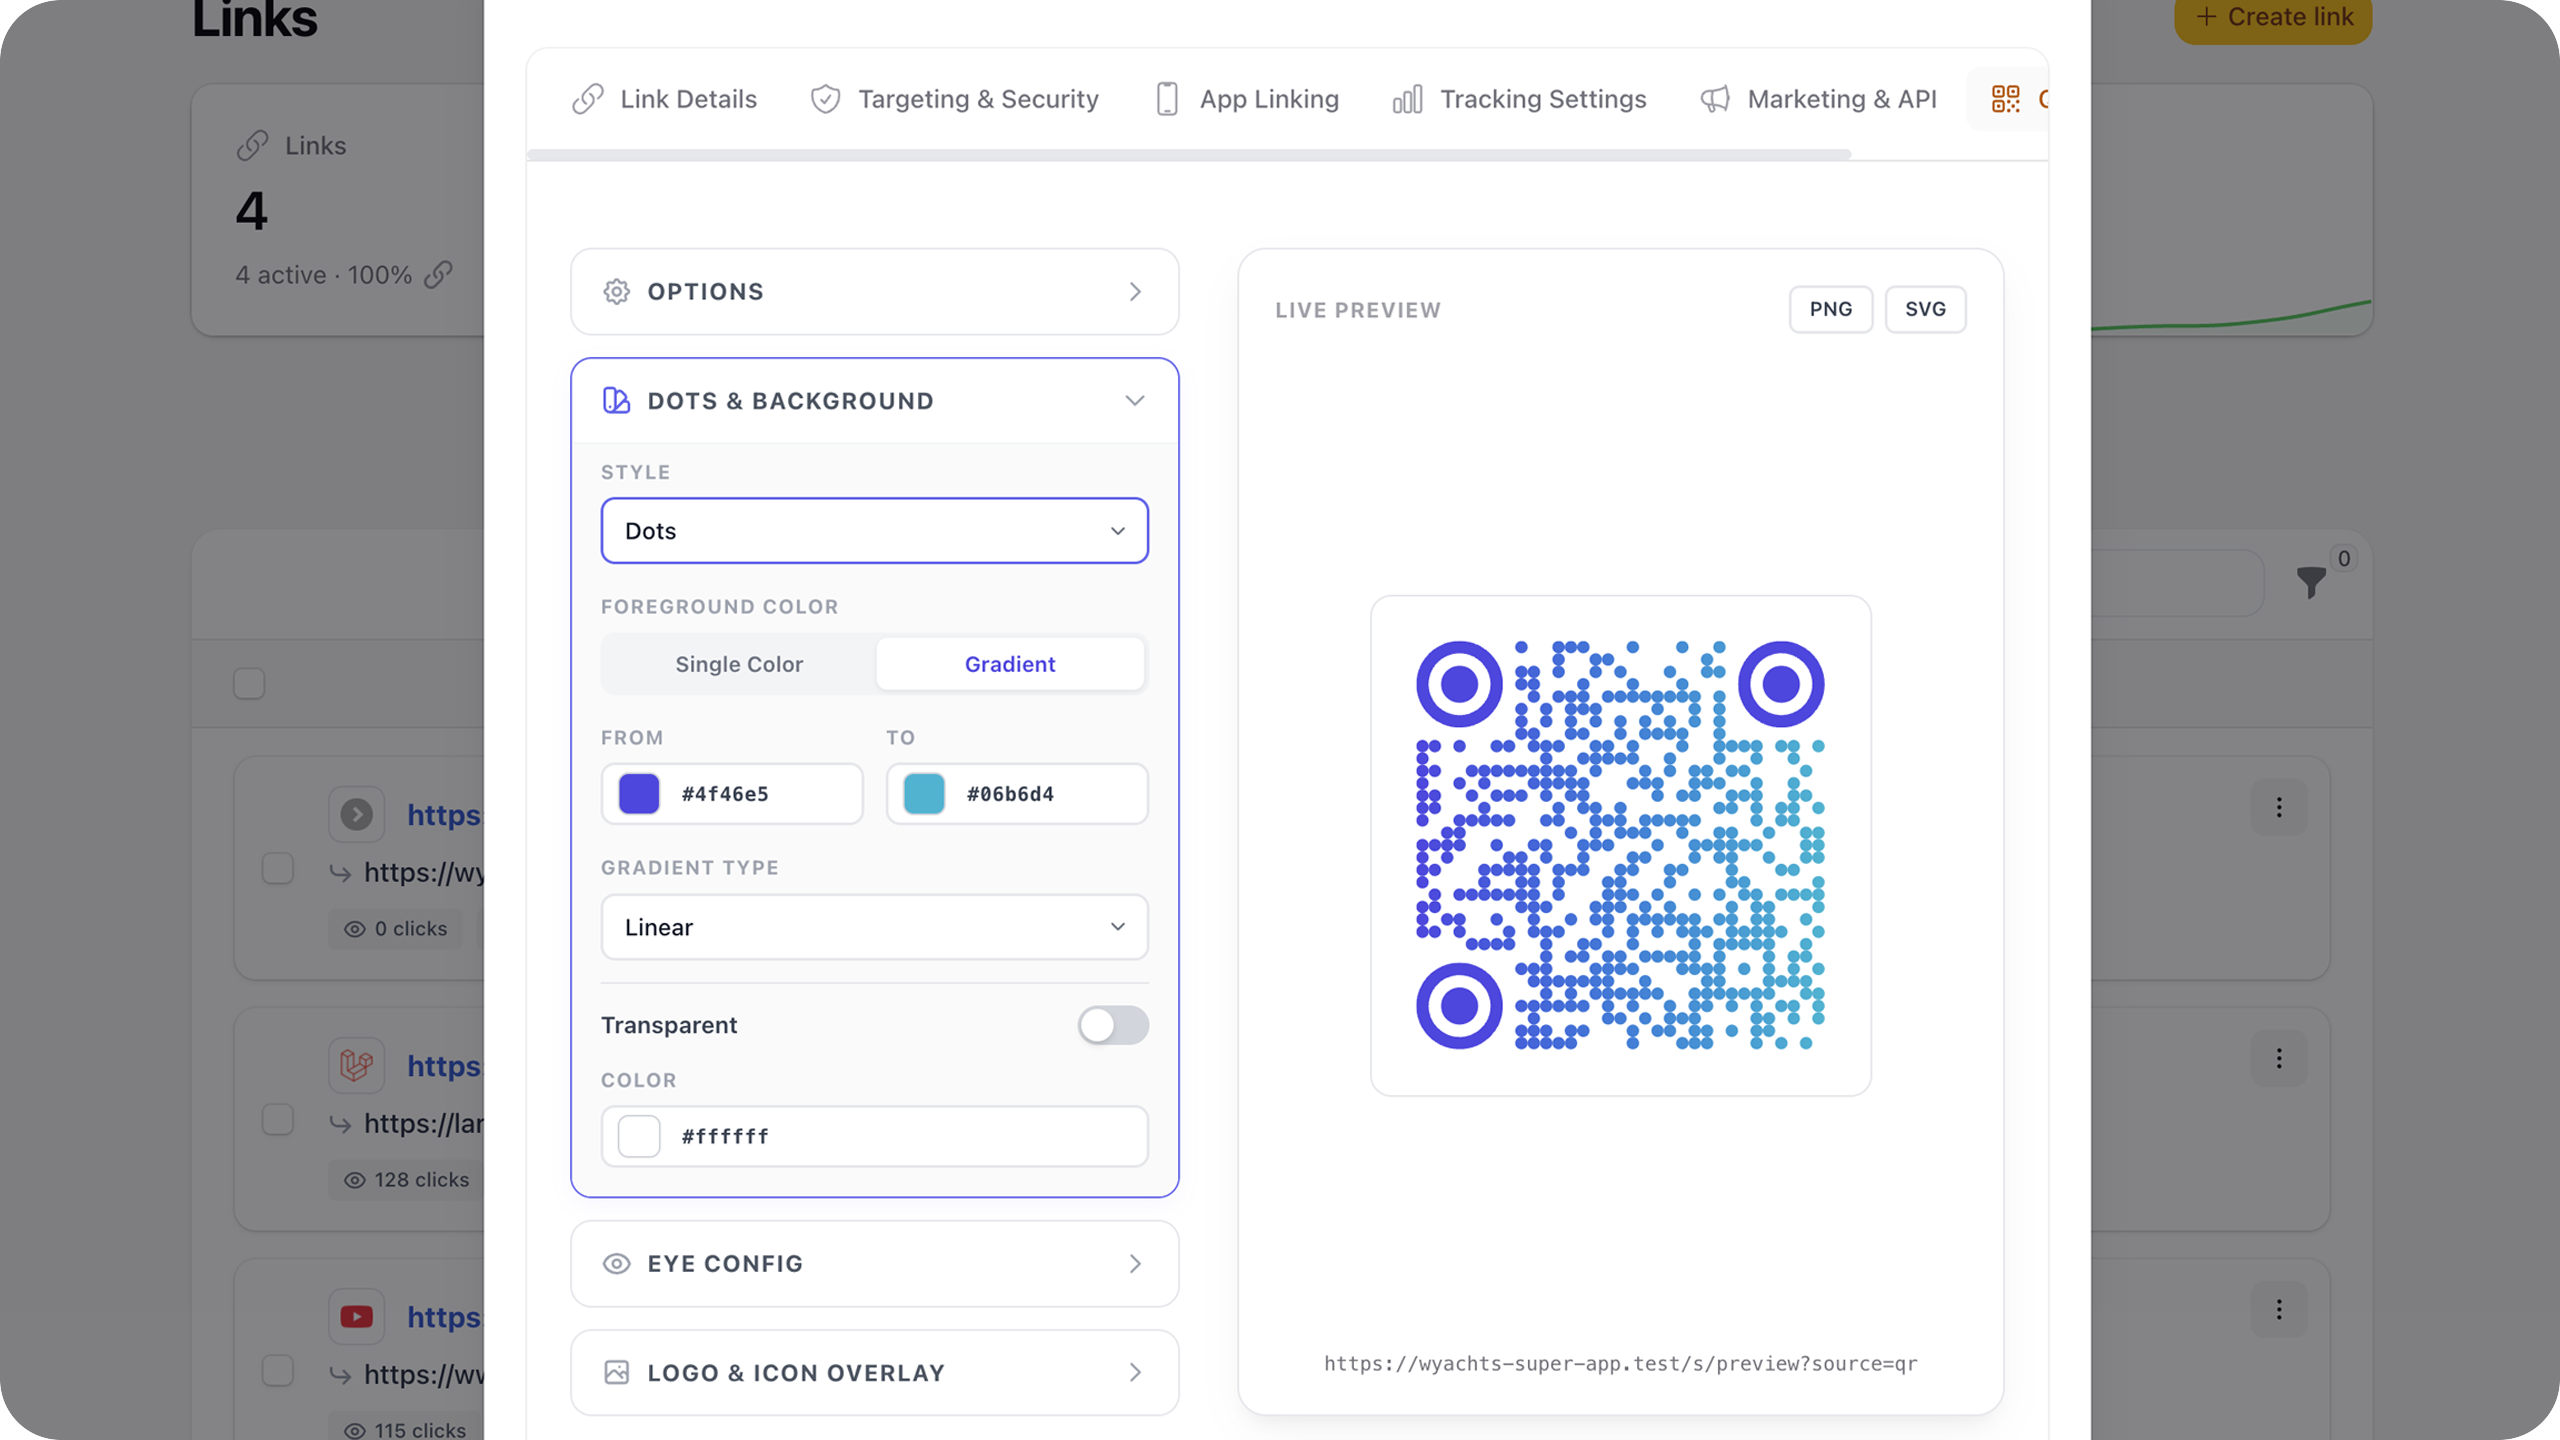Click the 128 clicks badge
Screen dimensions: 2560x1440
click(x=406, y=1180)
